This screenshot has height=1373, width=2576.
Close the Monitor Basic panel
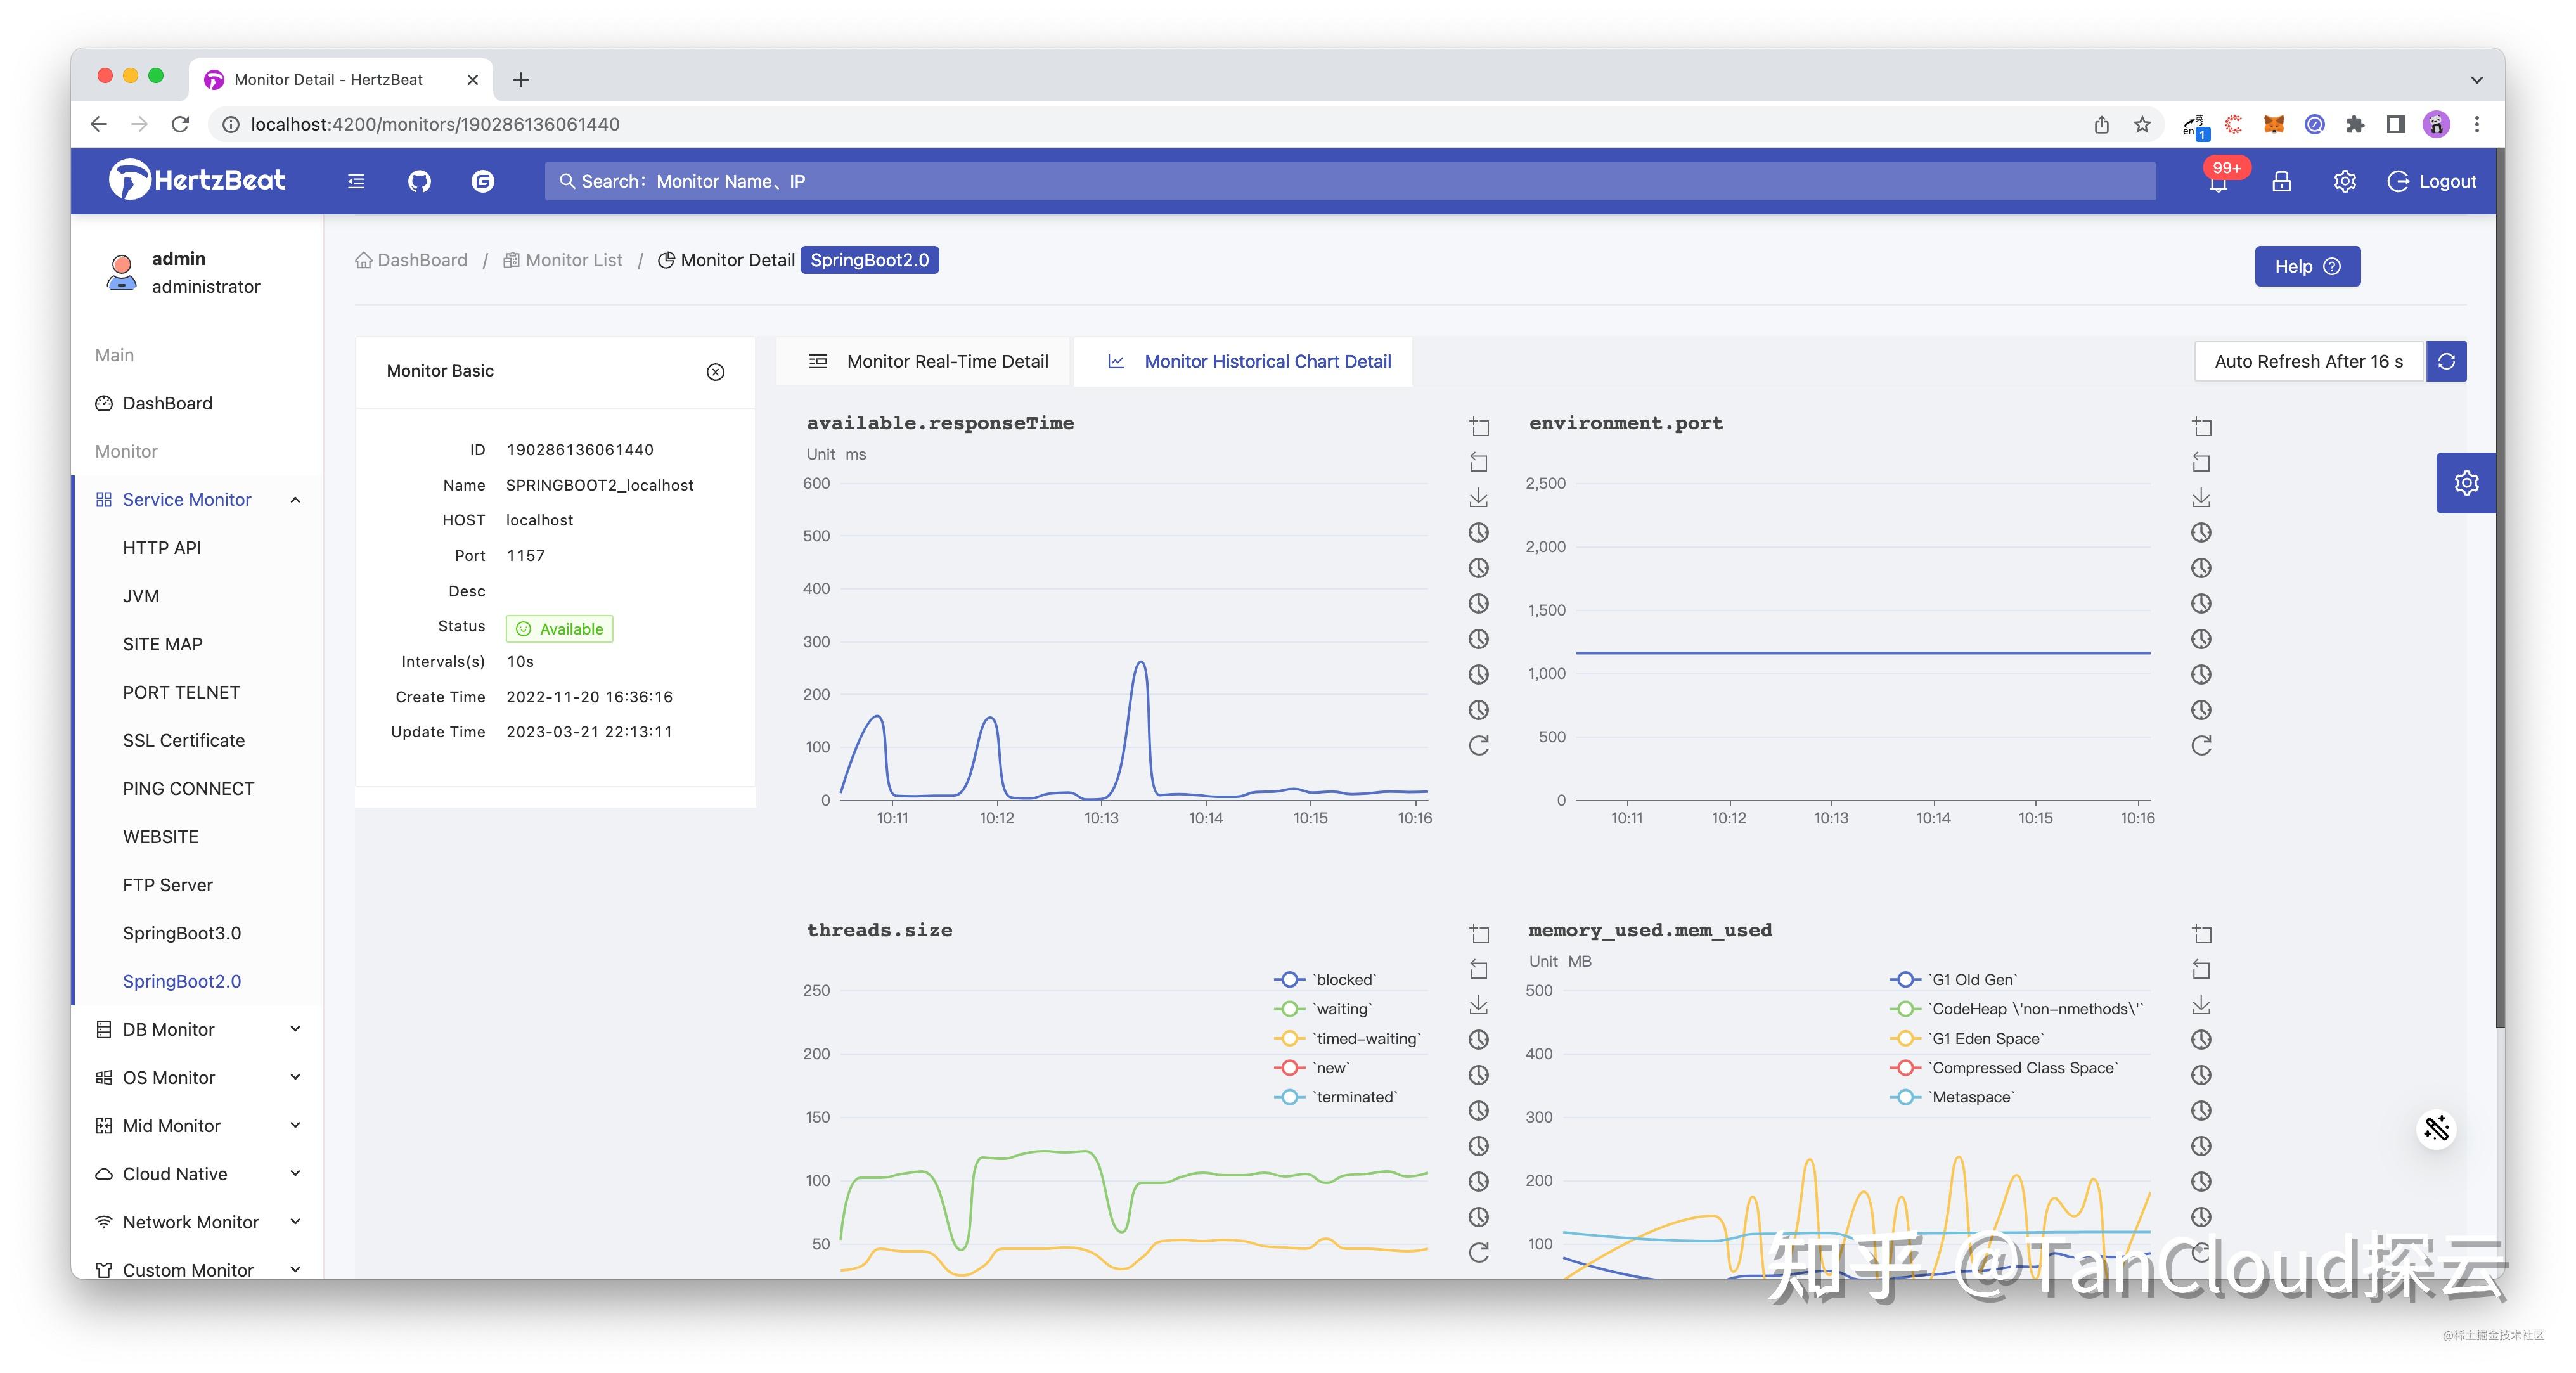(x=715, y=371)
